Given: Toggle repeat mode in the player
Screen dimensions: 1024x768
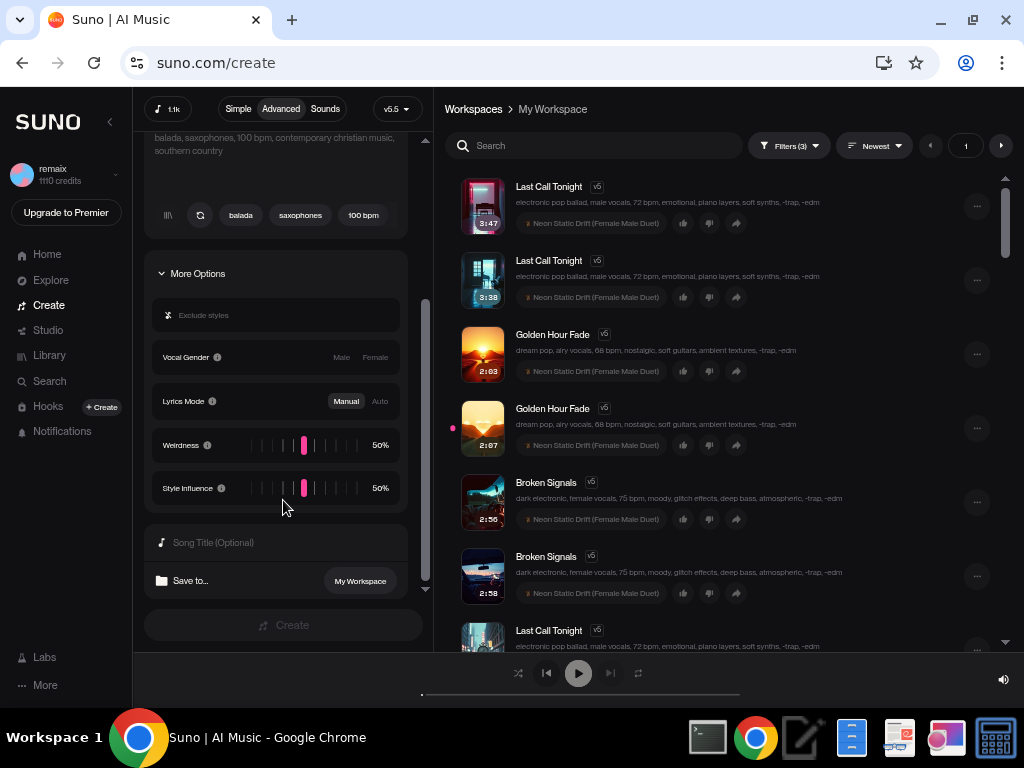Looking at the screenshot, I should click(639, 673).
